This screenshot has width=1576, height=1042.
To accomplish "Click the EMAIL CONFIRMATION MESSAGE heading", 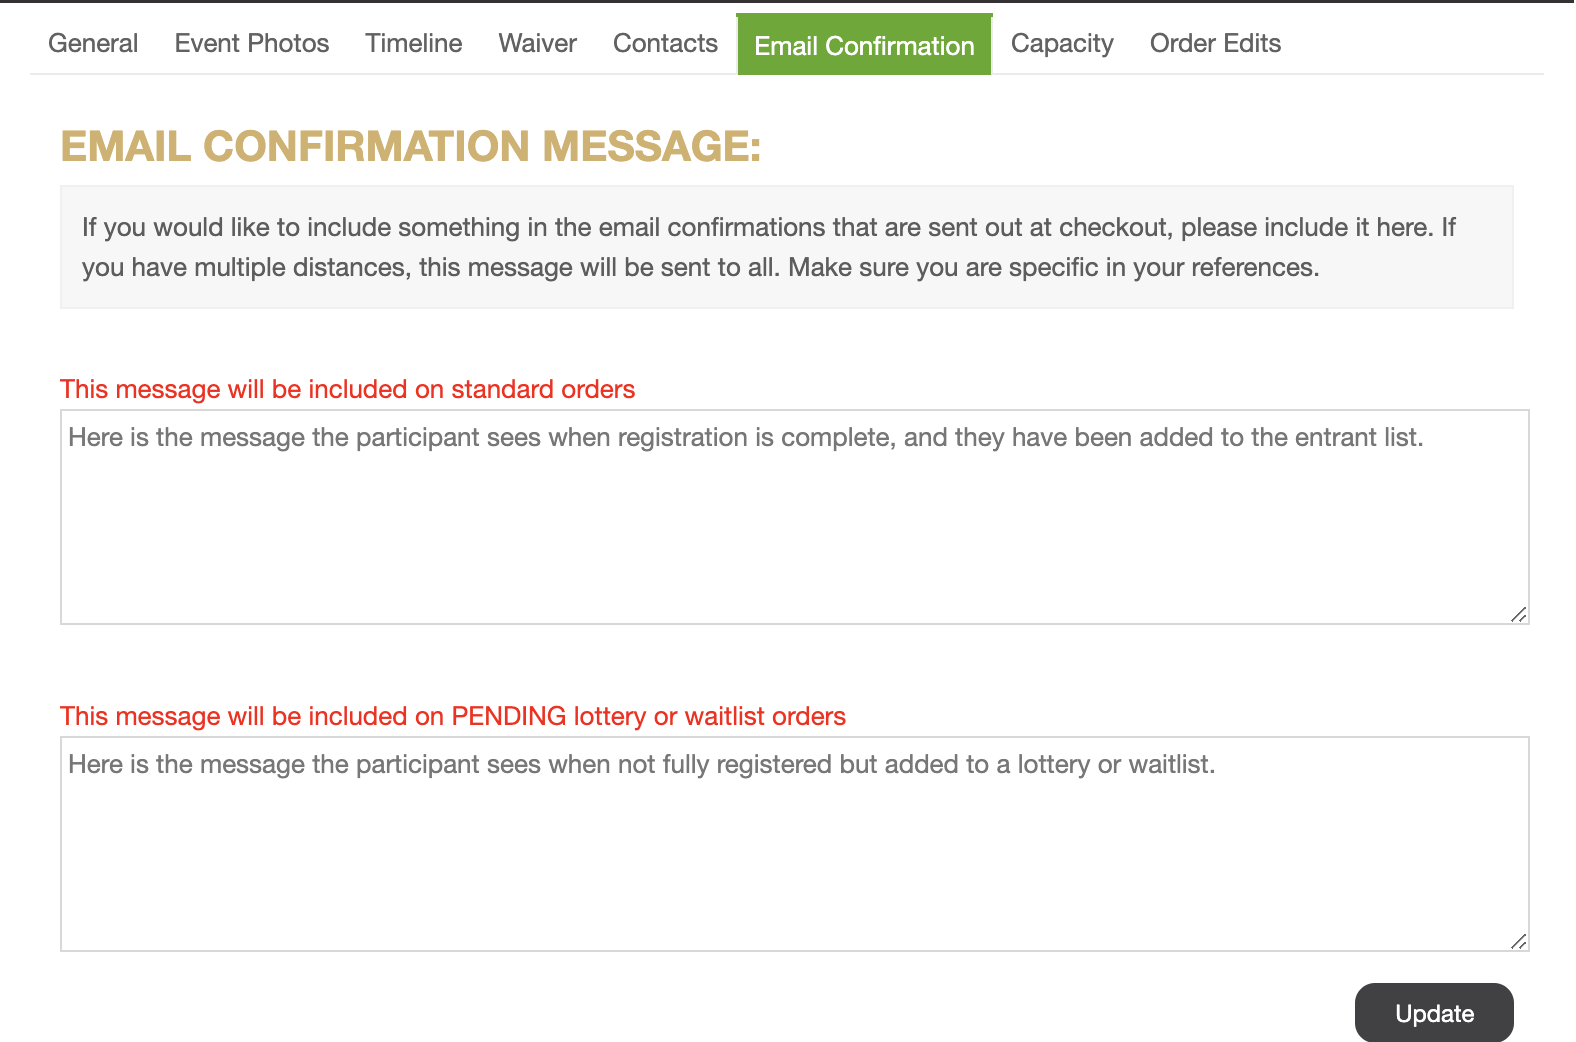I will click(x=411, y=146).
